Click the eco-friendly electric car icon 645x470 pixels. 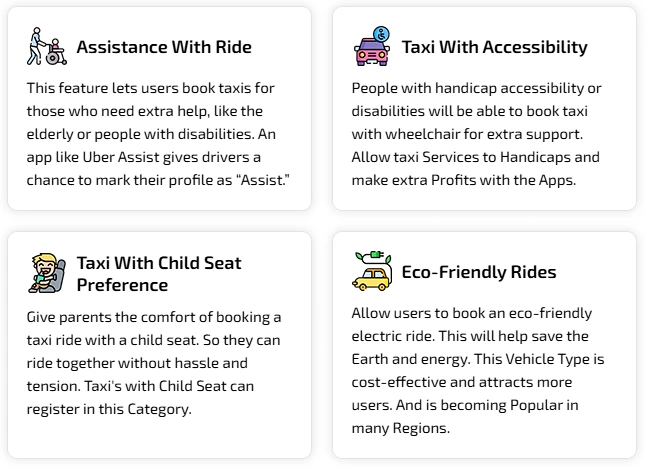pos(372,271)
